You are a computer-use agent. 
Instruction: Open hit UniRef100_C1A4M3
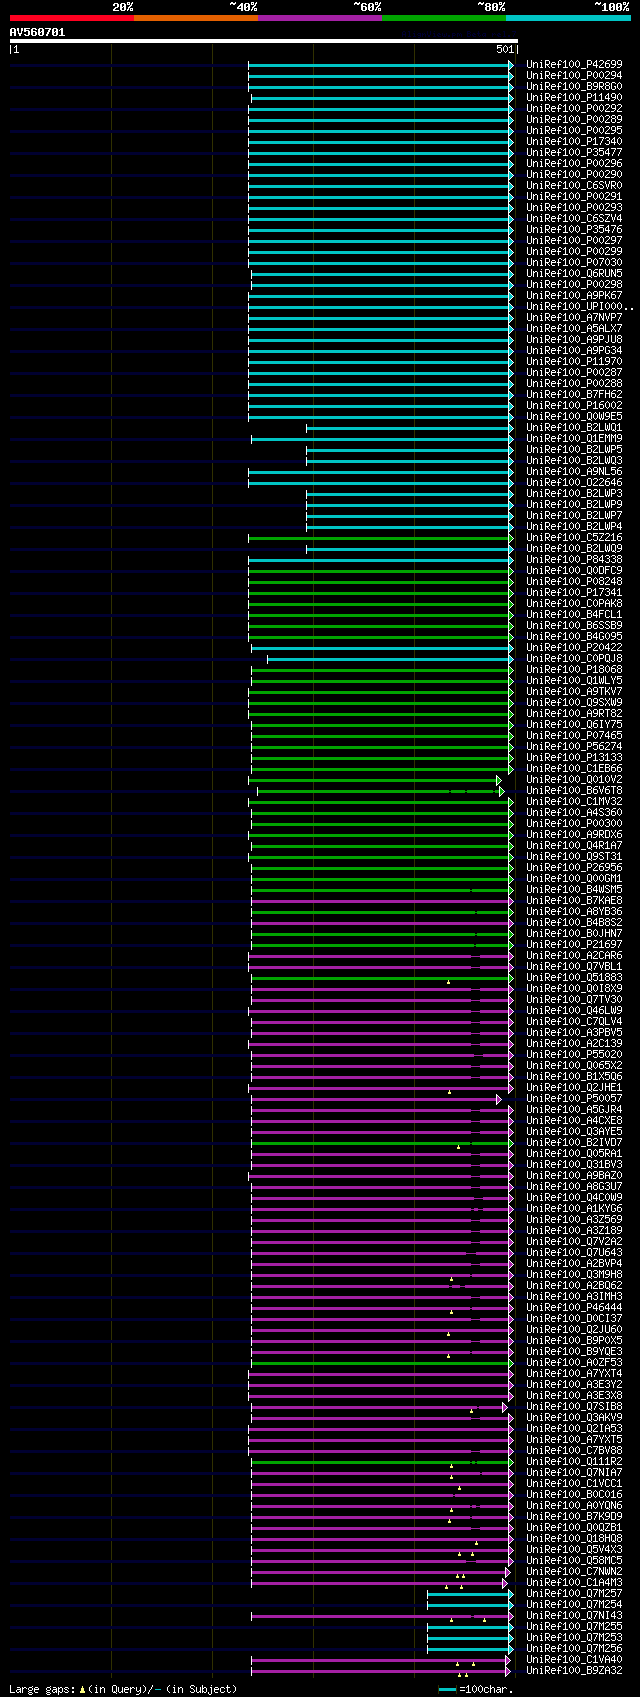pos(574,1582)
